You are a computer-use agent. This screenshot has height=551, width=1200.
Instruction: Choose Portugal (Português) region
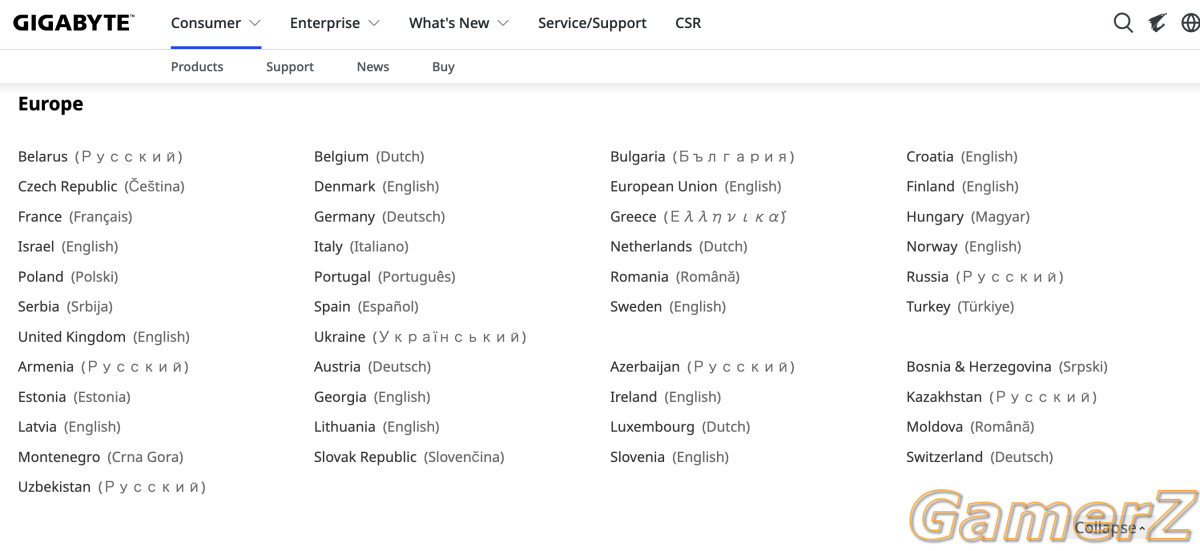pos(385,277)
